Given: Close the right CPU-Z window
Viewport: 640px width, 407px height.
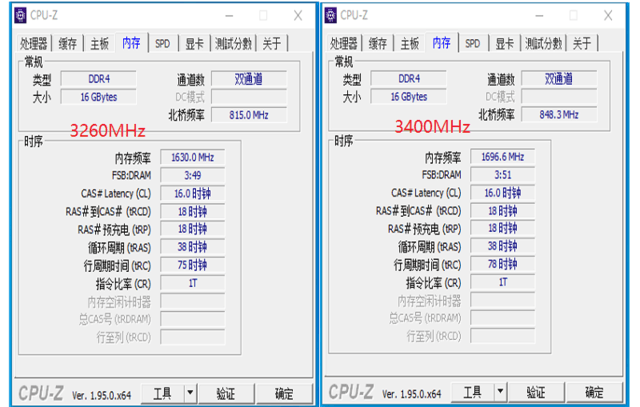Looking at the screenshot, I should (608, 16).
